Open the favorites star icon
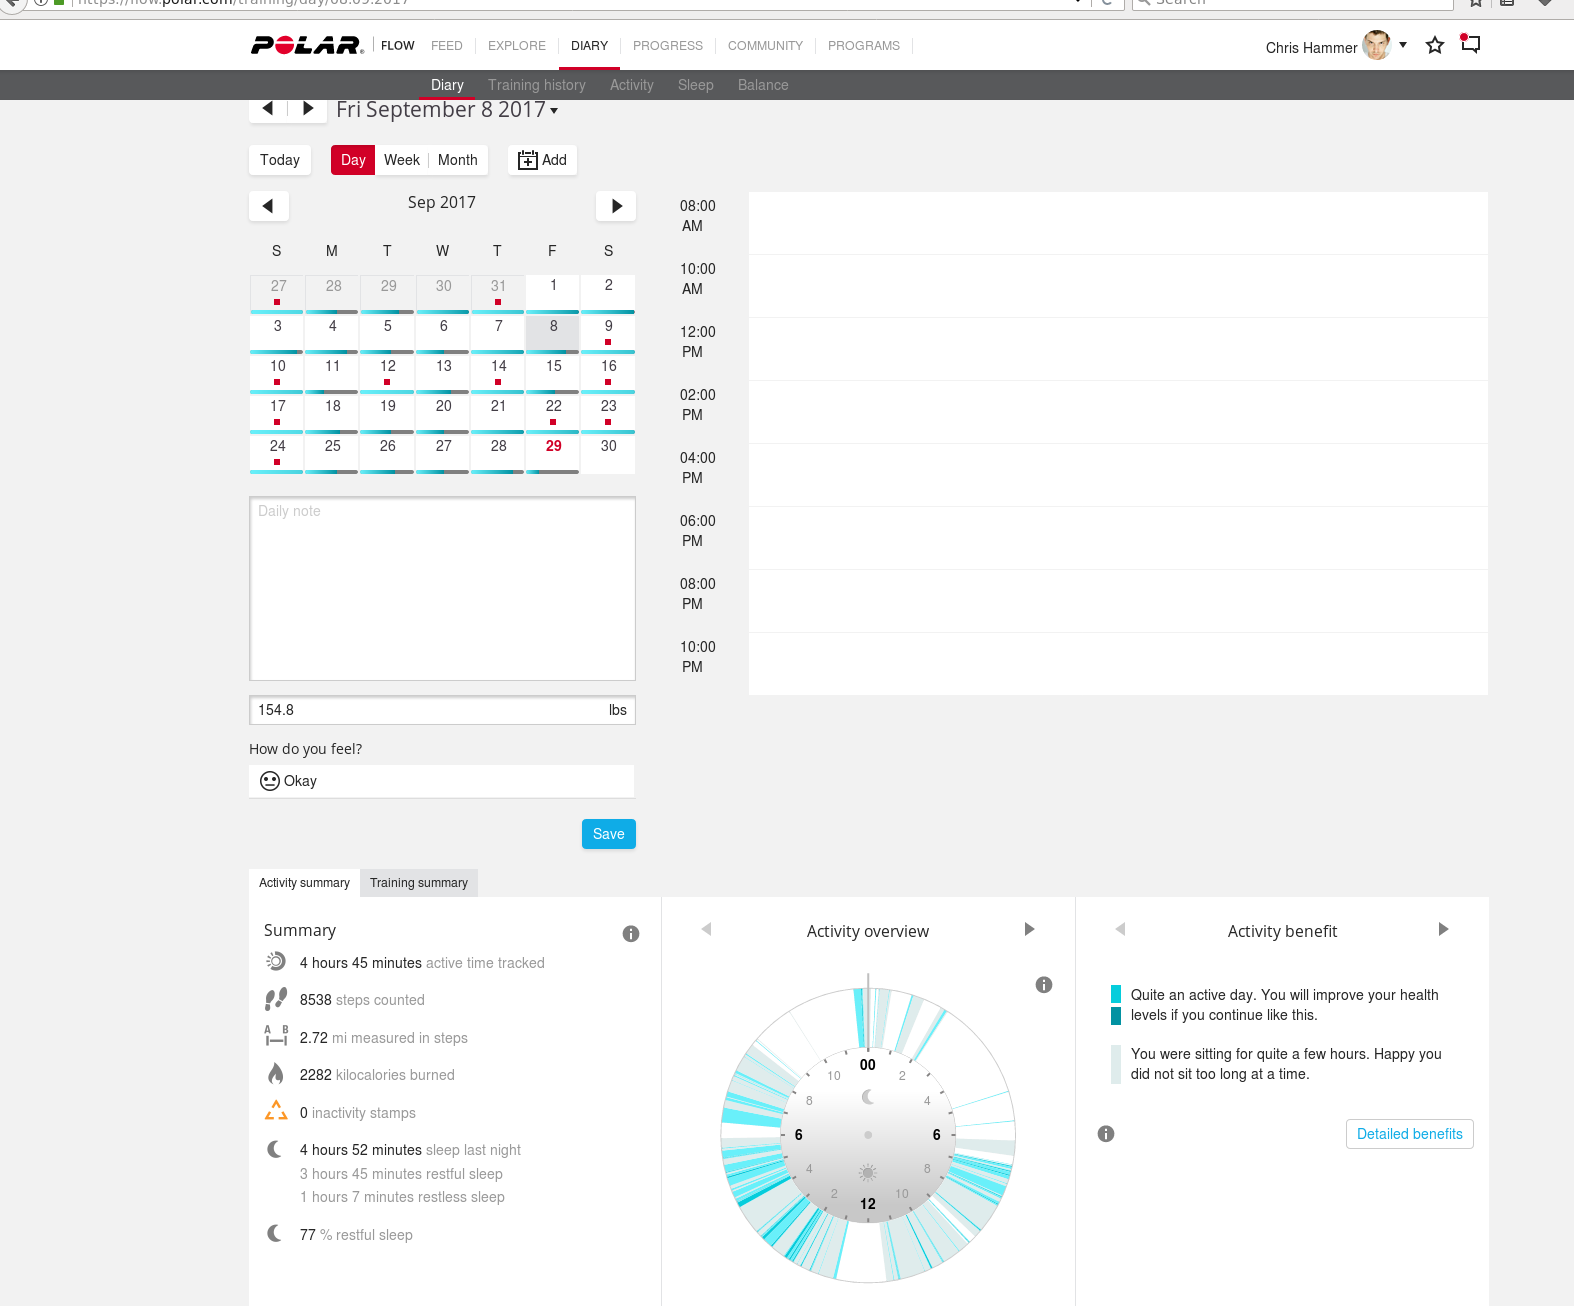1574x1306 pixels. click(x=1435, y=45)
